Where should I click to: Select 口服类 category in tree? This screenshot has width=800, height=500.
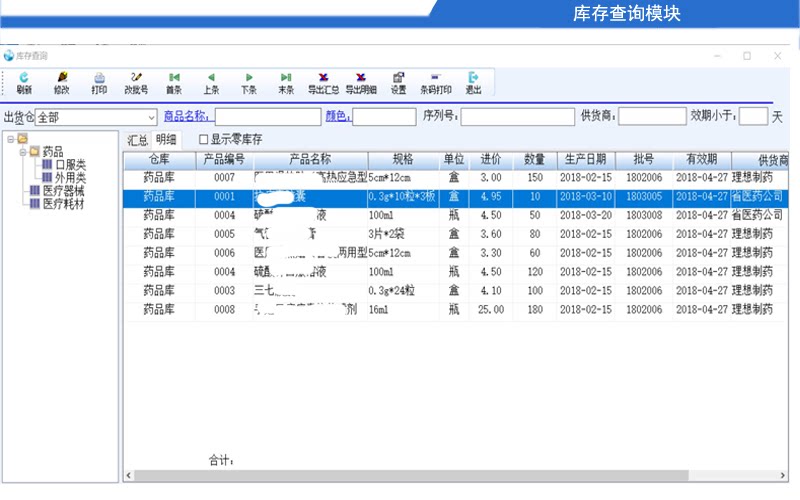click(70, 165)
